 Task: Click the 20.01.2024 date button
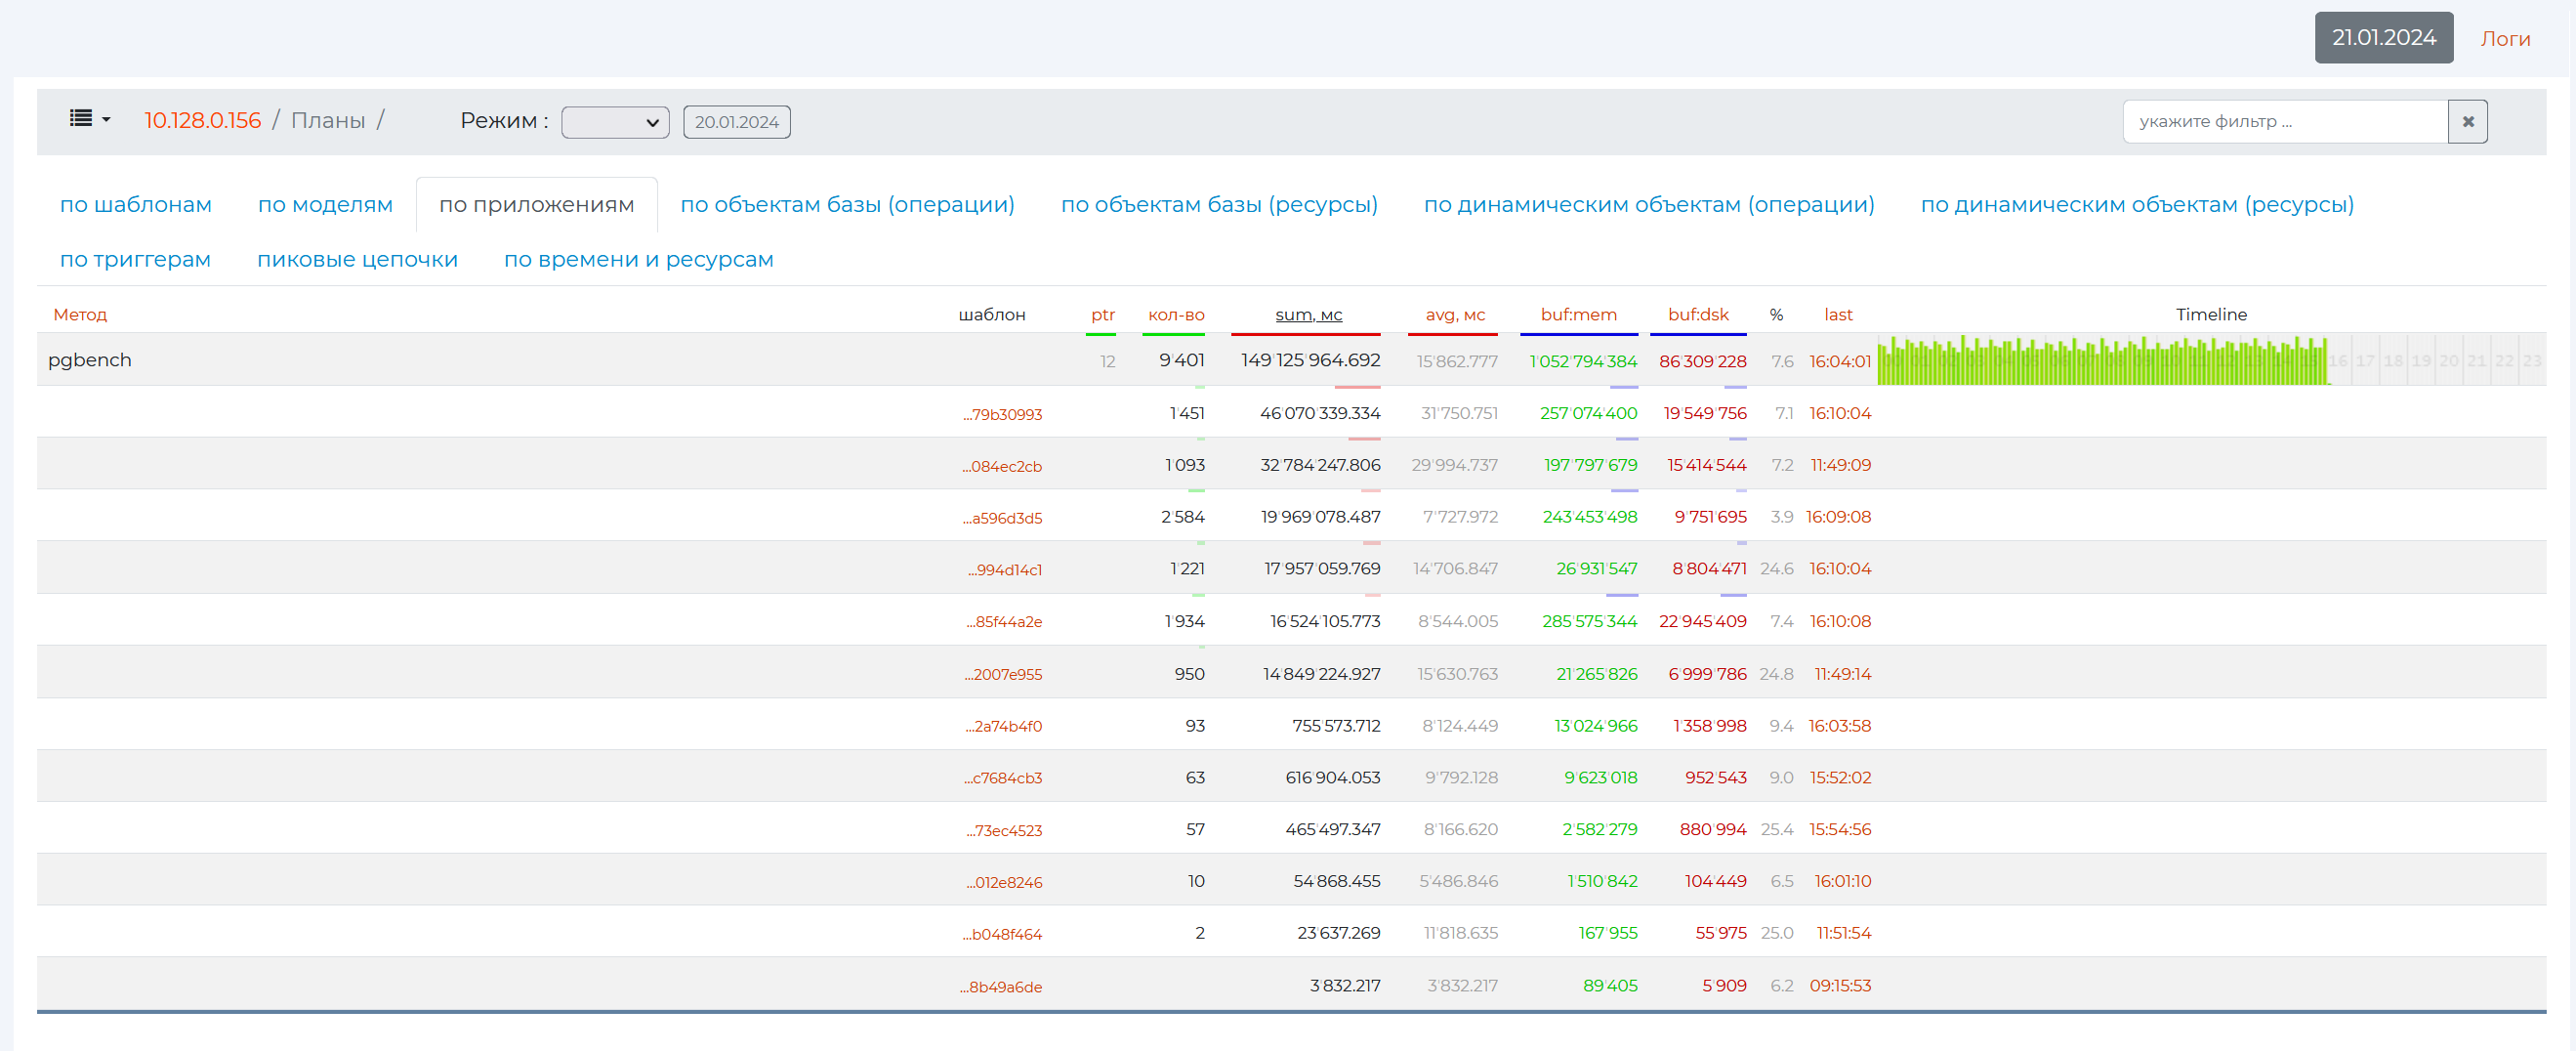[736, 122]
